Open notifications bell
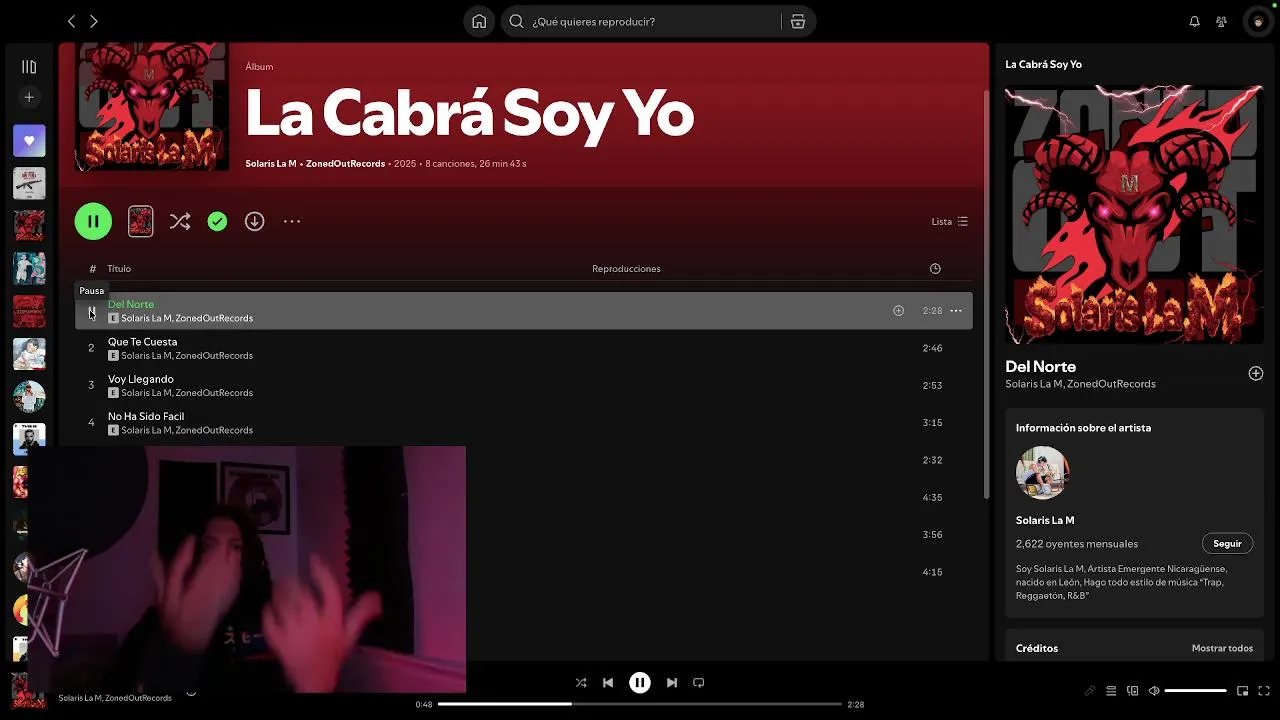The image size is (1280, 720). point(1194,21)
